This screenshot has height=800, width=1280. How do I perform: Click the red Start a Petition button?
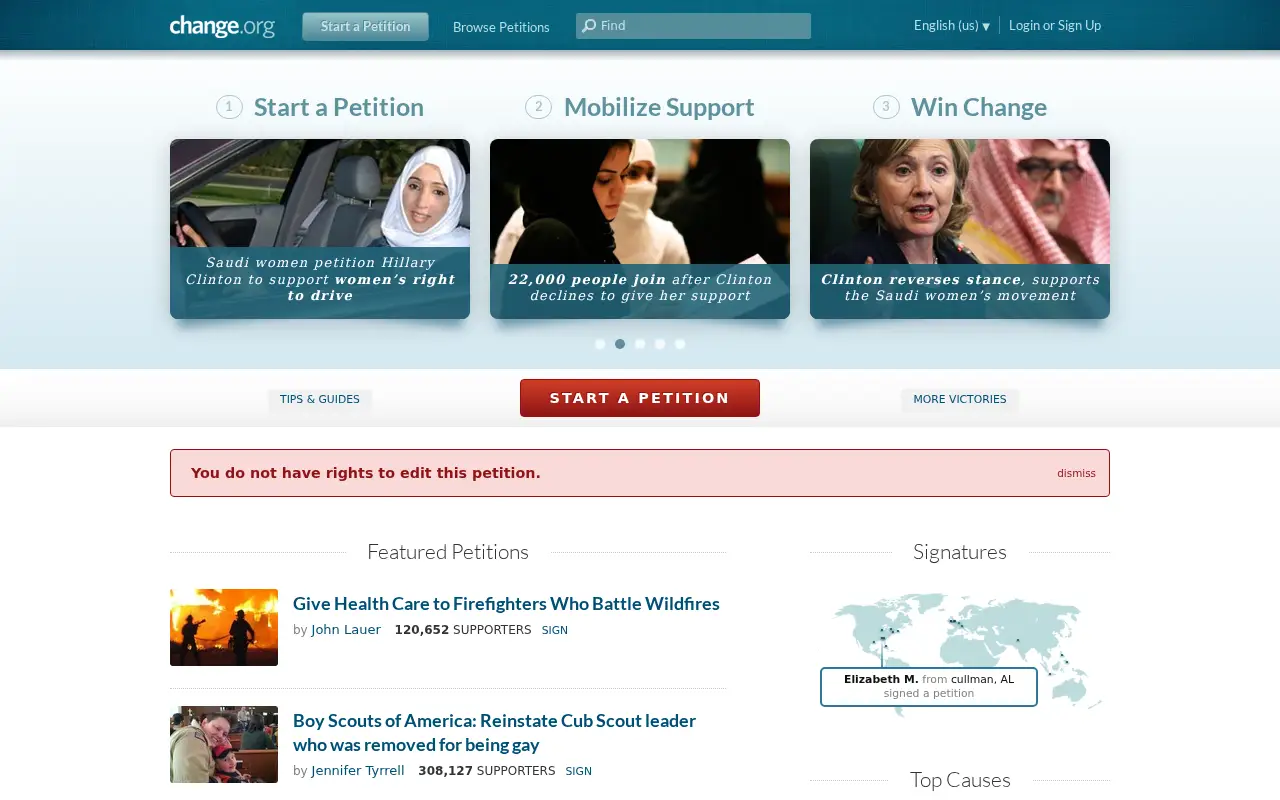click(x=640, y=398)
